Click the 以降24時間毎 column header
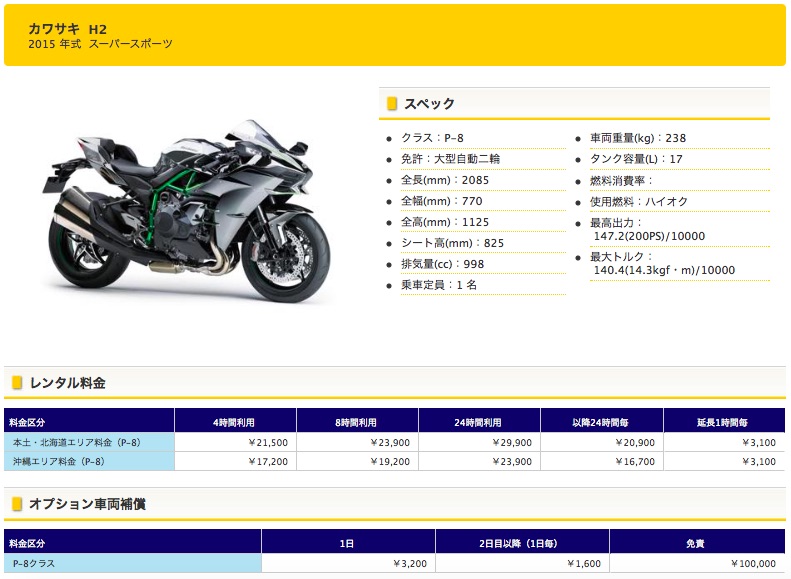 tap(602, 421)
